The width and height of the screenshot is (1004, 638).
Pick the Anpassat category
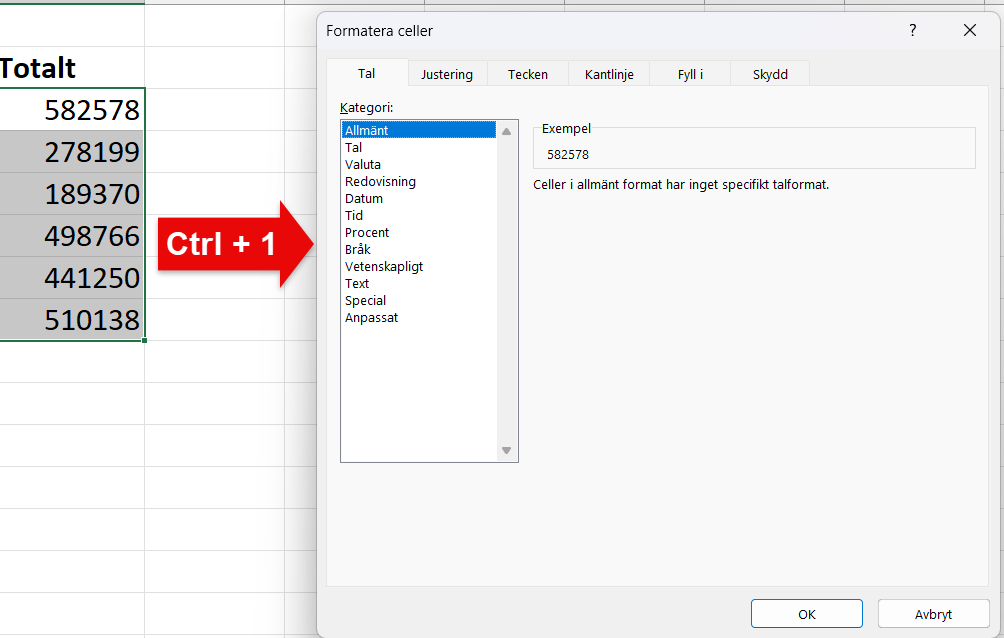point(371,318)
